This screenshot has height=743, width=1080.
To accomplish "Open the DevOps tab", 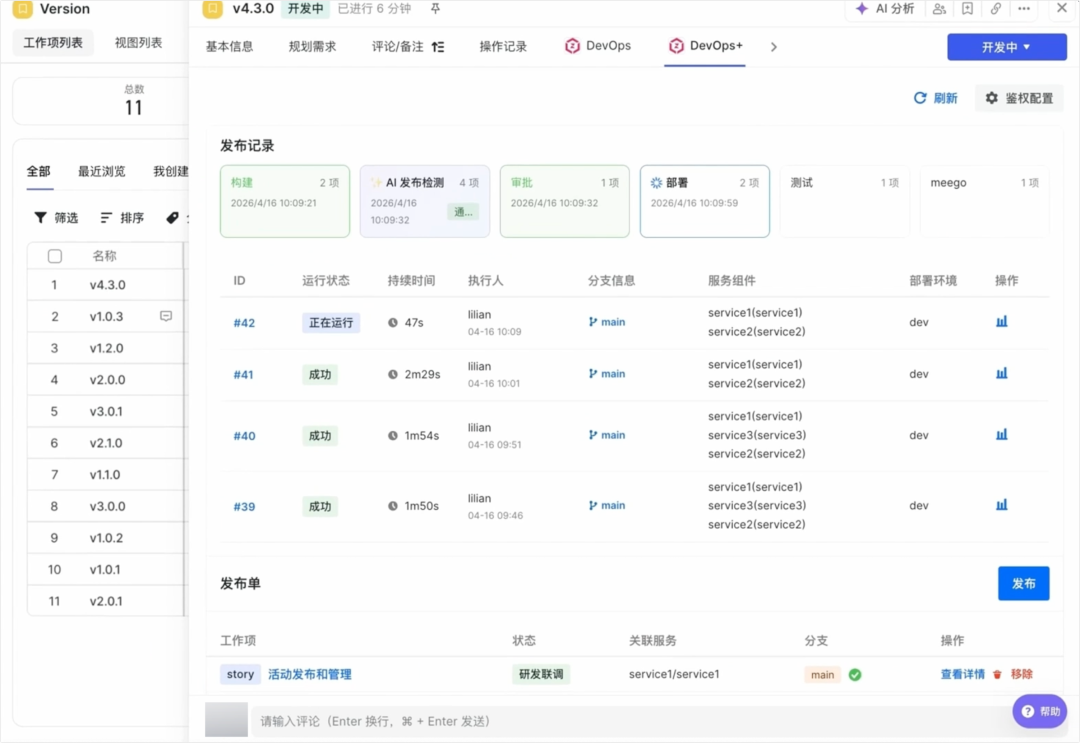I will (x=598, y=46).
